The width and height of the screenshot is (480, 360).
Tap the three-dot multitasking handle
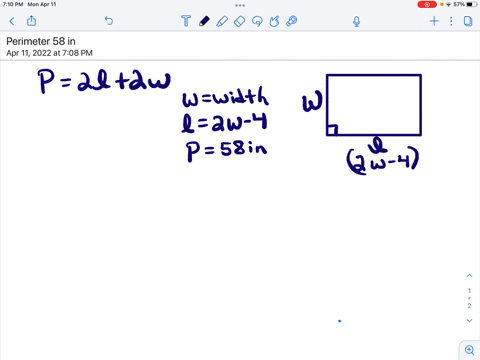240,5
